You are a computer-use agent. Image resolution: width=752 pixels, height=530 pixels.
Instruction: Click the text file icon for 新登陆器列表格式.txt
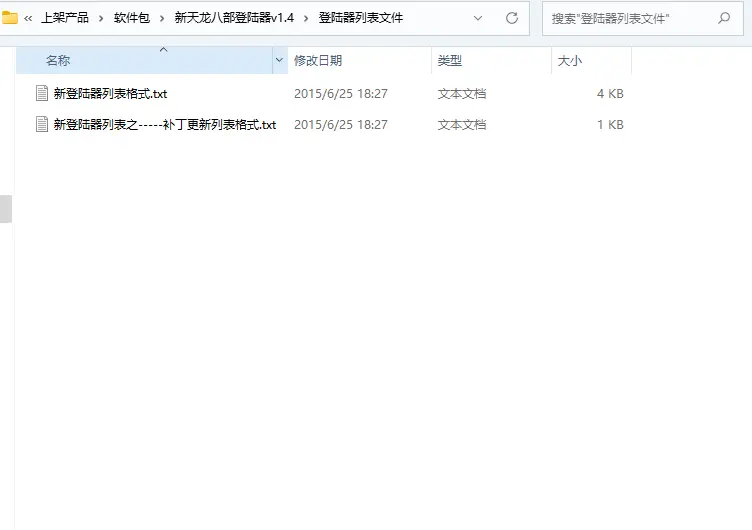coord(42,94)
